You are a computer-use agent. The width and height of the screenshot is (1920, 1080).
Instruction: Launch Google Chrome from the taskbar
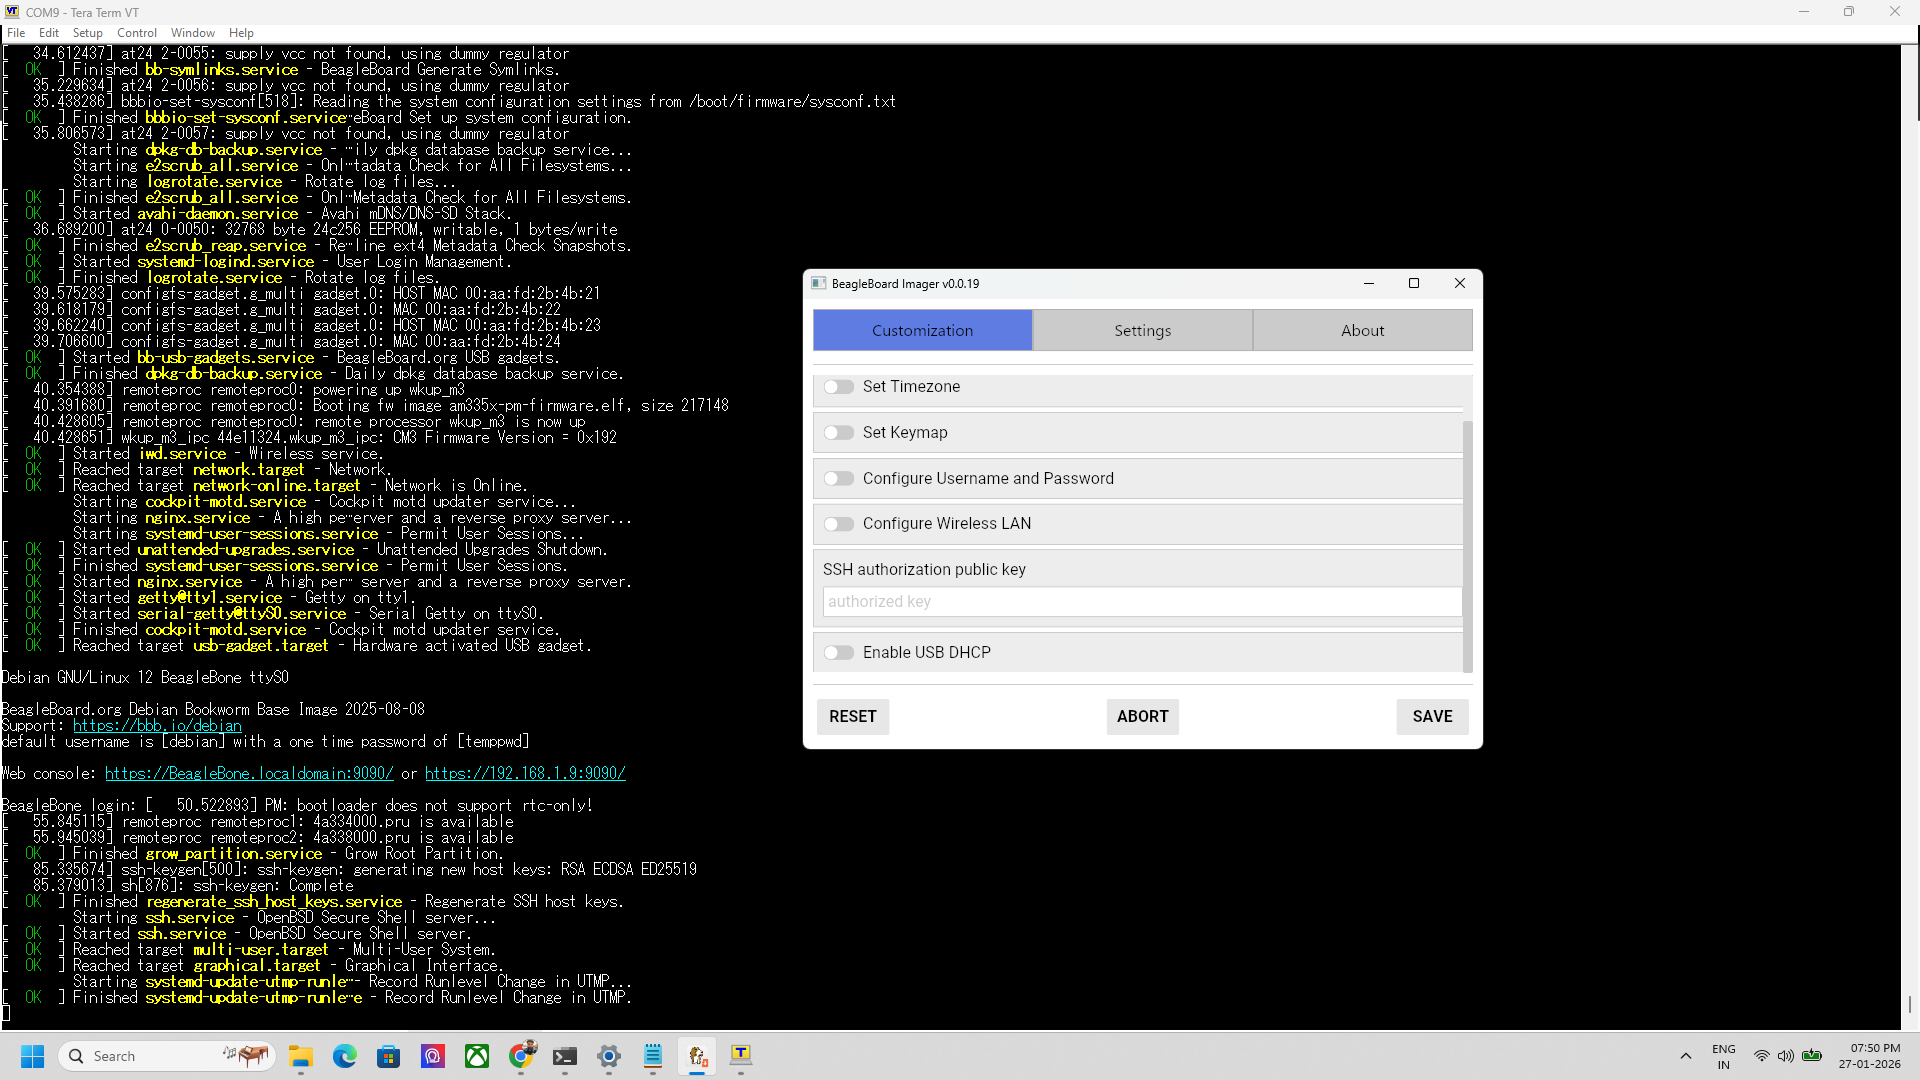[x=521, y=1056]
